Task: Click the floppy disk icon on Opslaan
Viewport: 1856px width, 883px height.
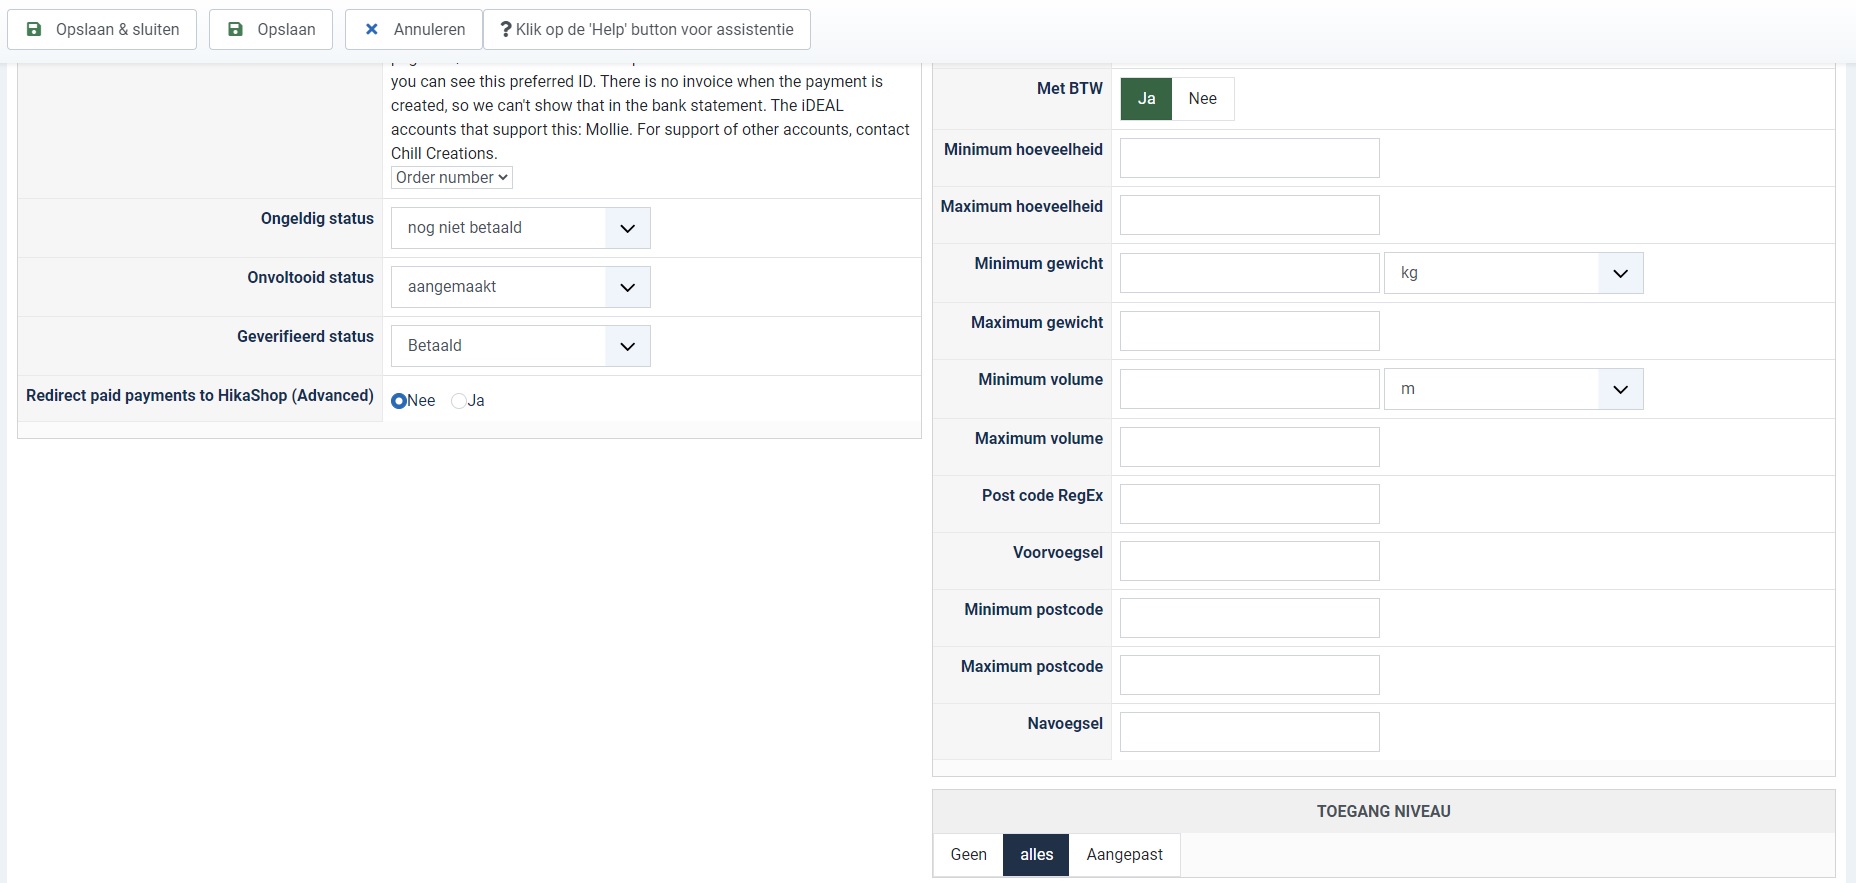Action: (236, 29)
